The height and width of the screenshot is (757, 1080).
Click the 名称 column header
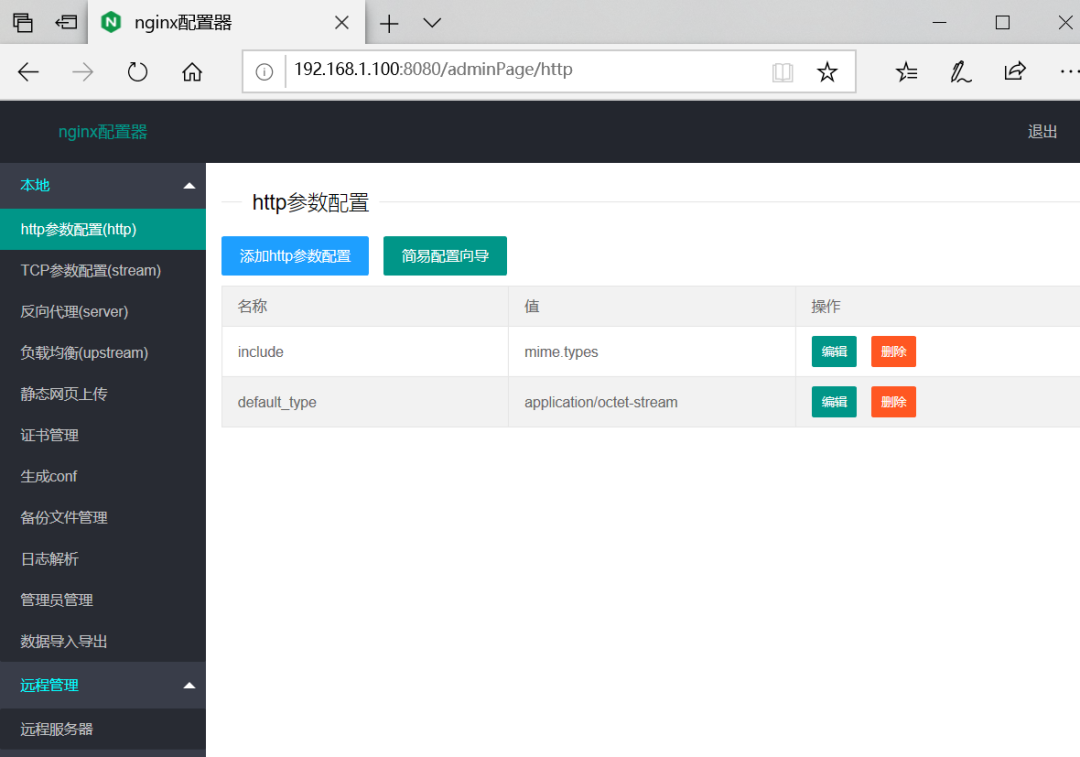[x=365, y=307]
